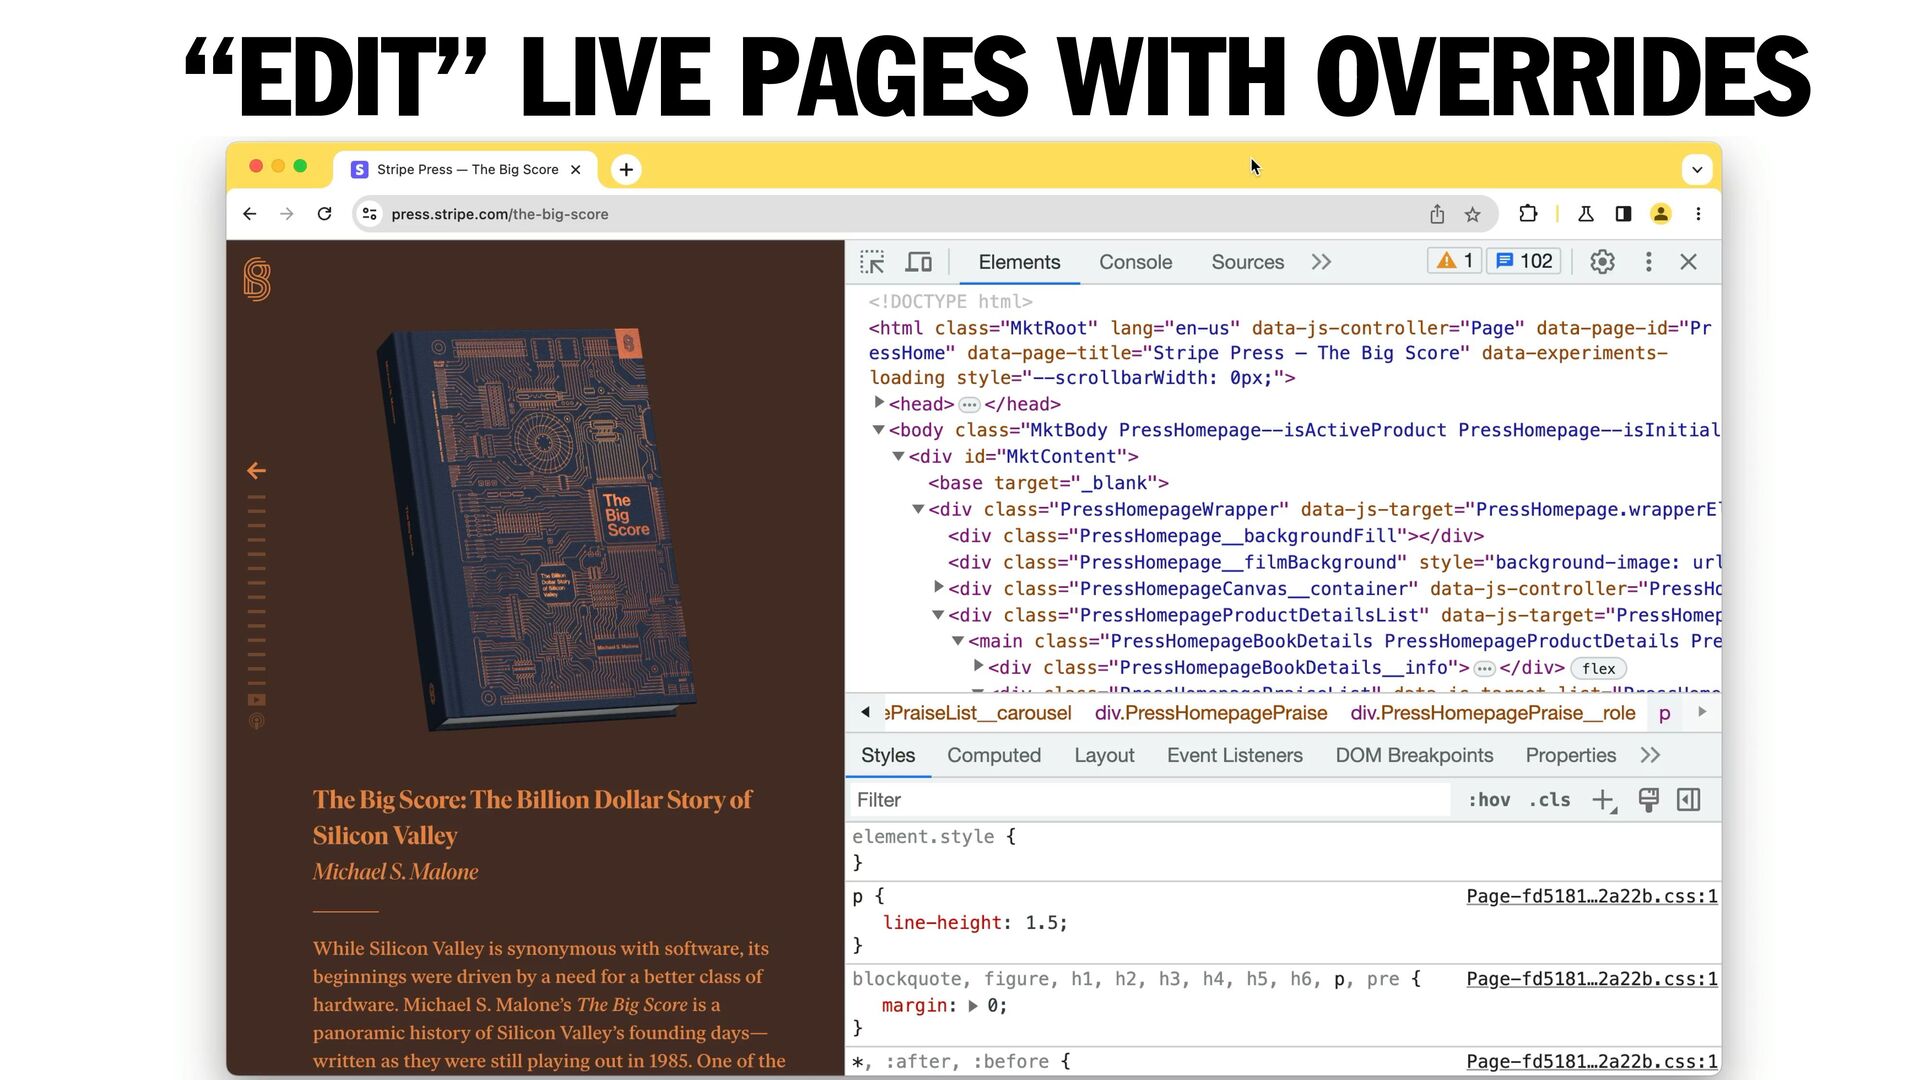Click the head ellipsis expand button

pyautogui.click(x=969, y=405)
